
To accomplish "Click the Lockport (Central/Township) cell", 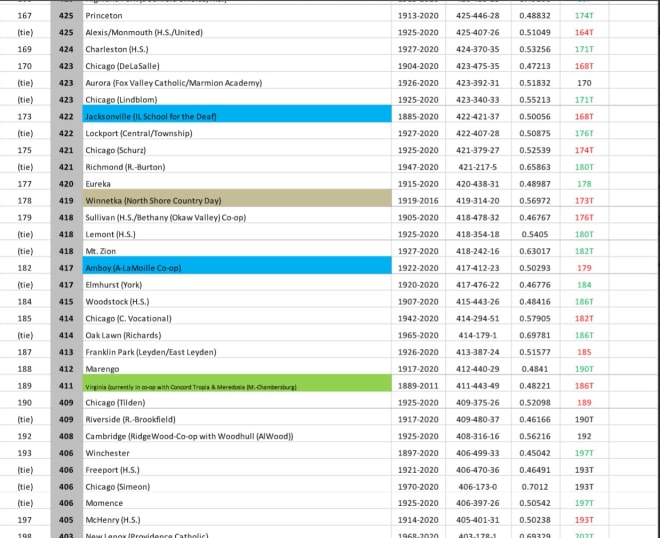I will coord(237,133).
